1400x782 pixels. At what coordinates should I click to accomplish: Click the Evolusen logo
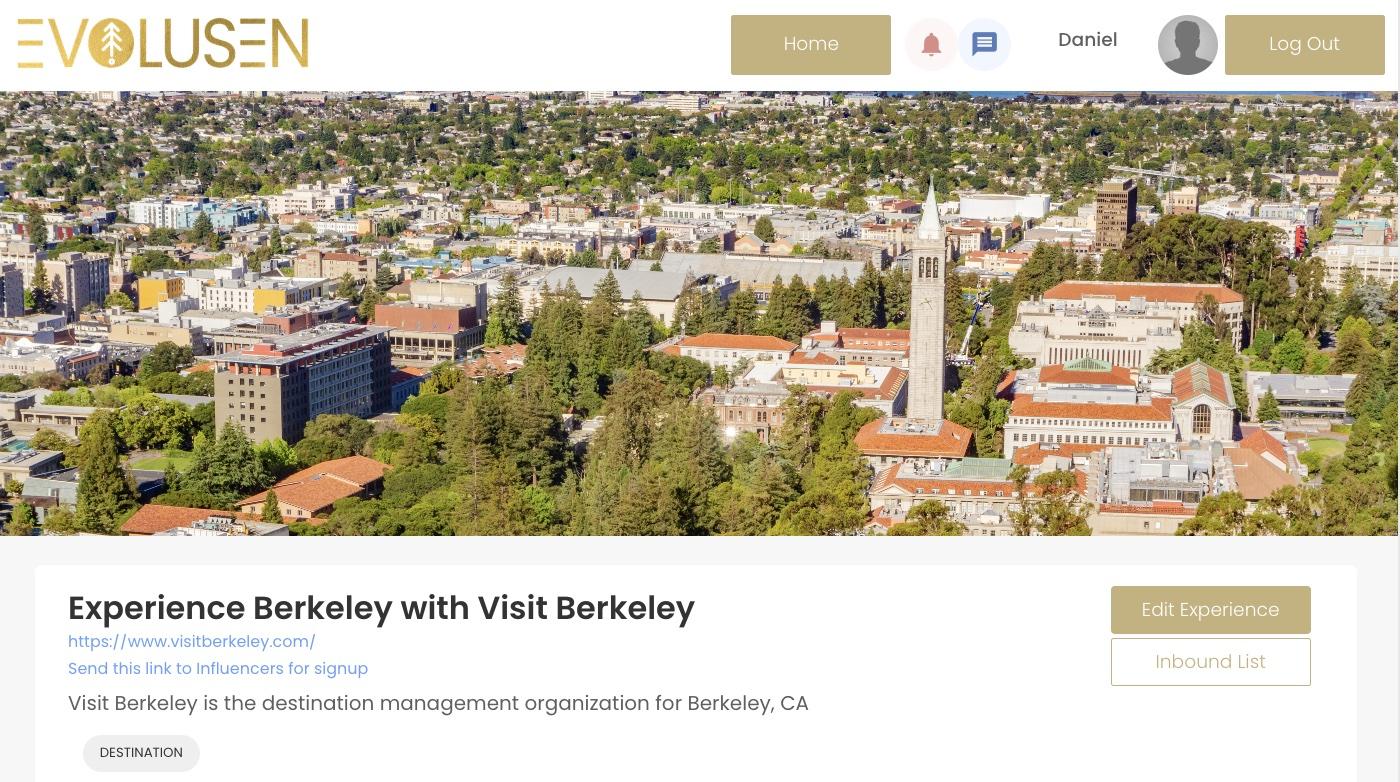[163, 44]
